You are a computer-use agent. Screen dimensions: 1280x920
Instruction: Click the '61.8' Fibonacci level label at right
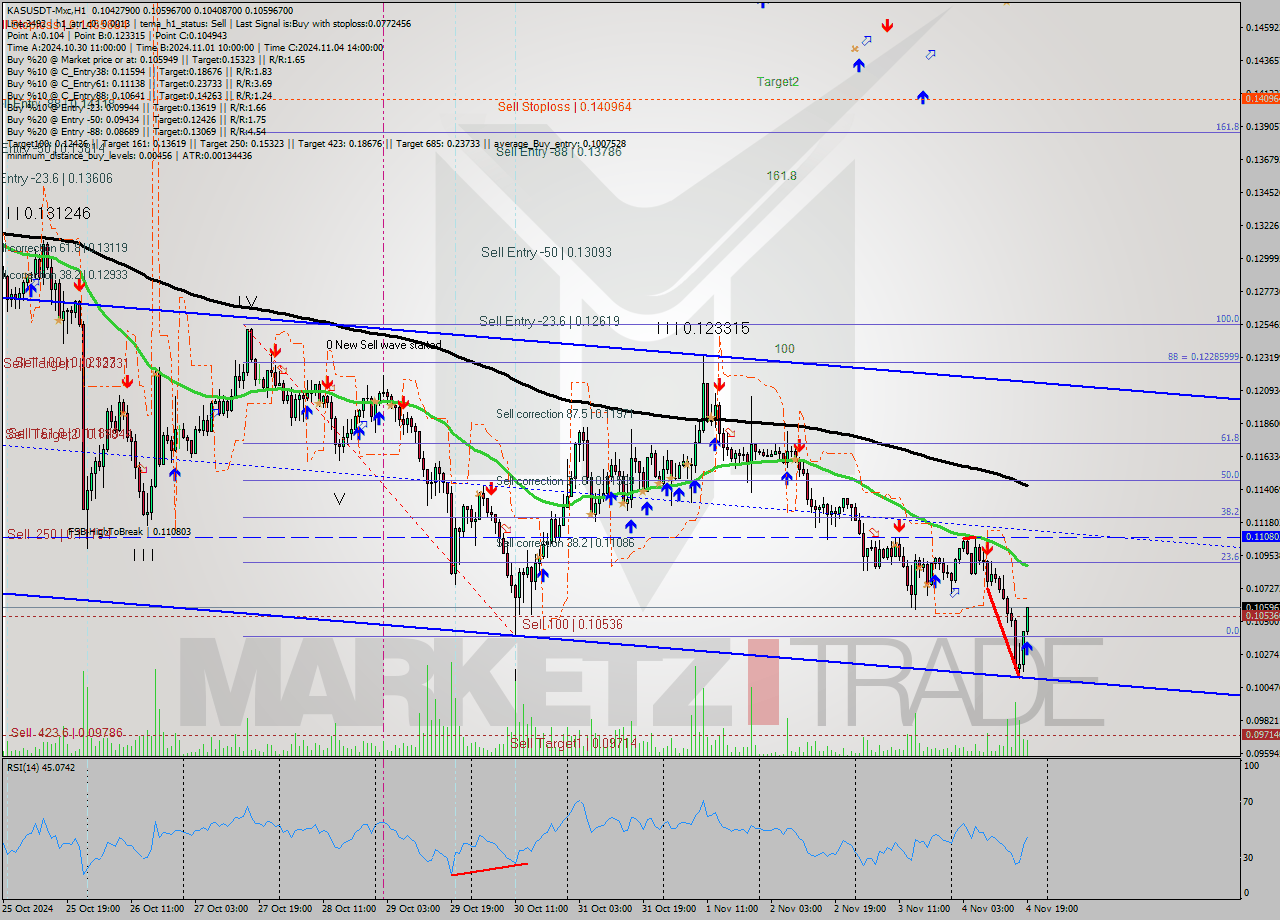click(x=1229, y=438)
